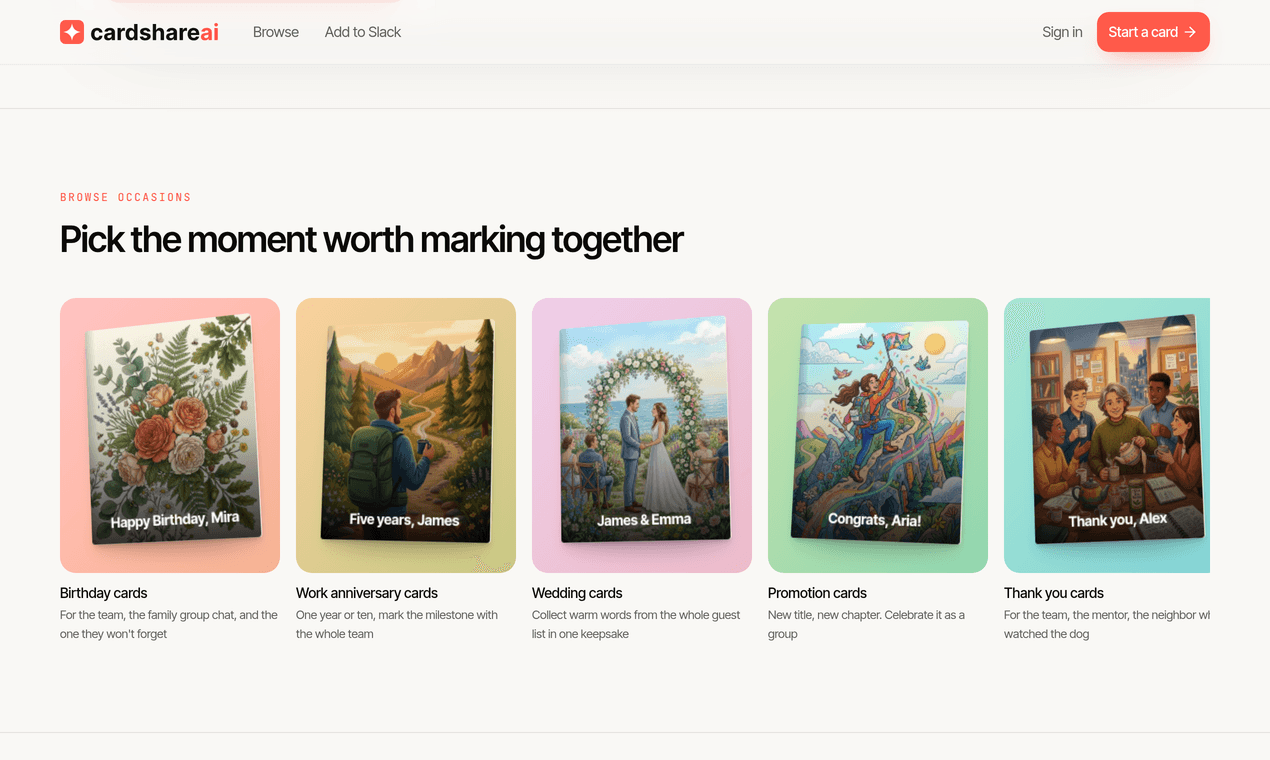Image resolution: width=1270 pixels, height=760 pixels.
Task: Select the Promotion cards title
Action: (x=817, y=593)
